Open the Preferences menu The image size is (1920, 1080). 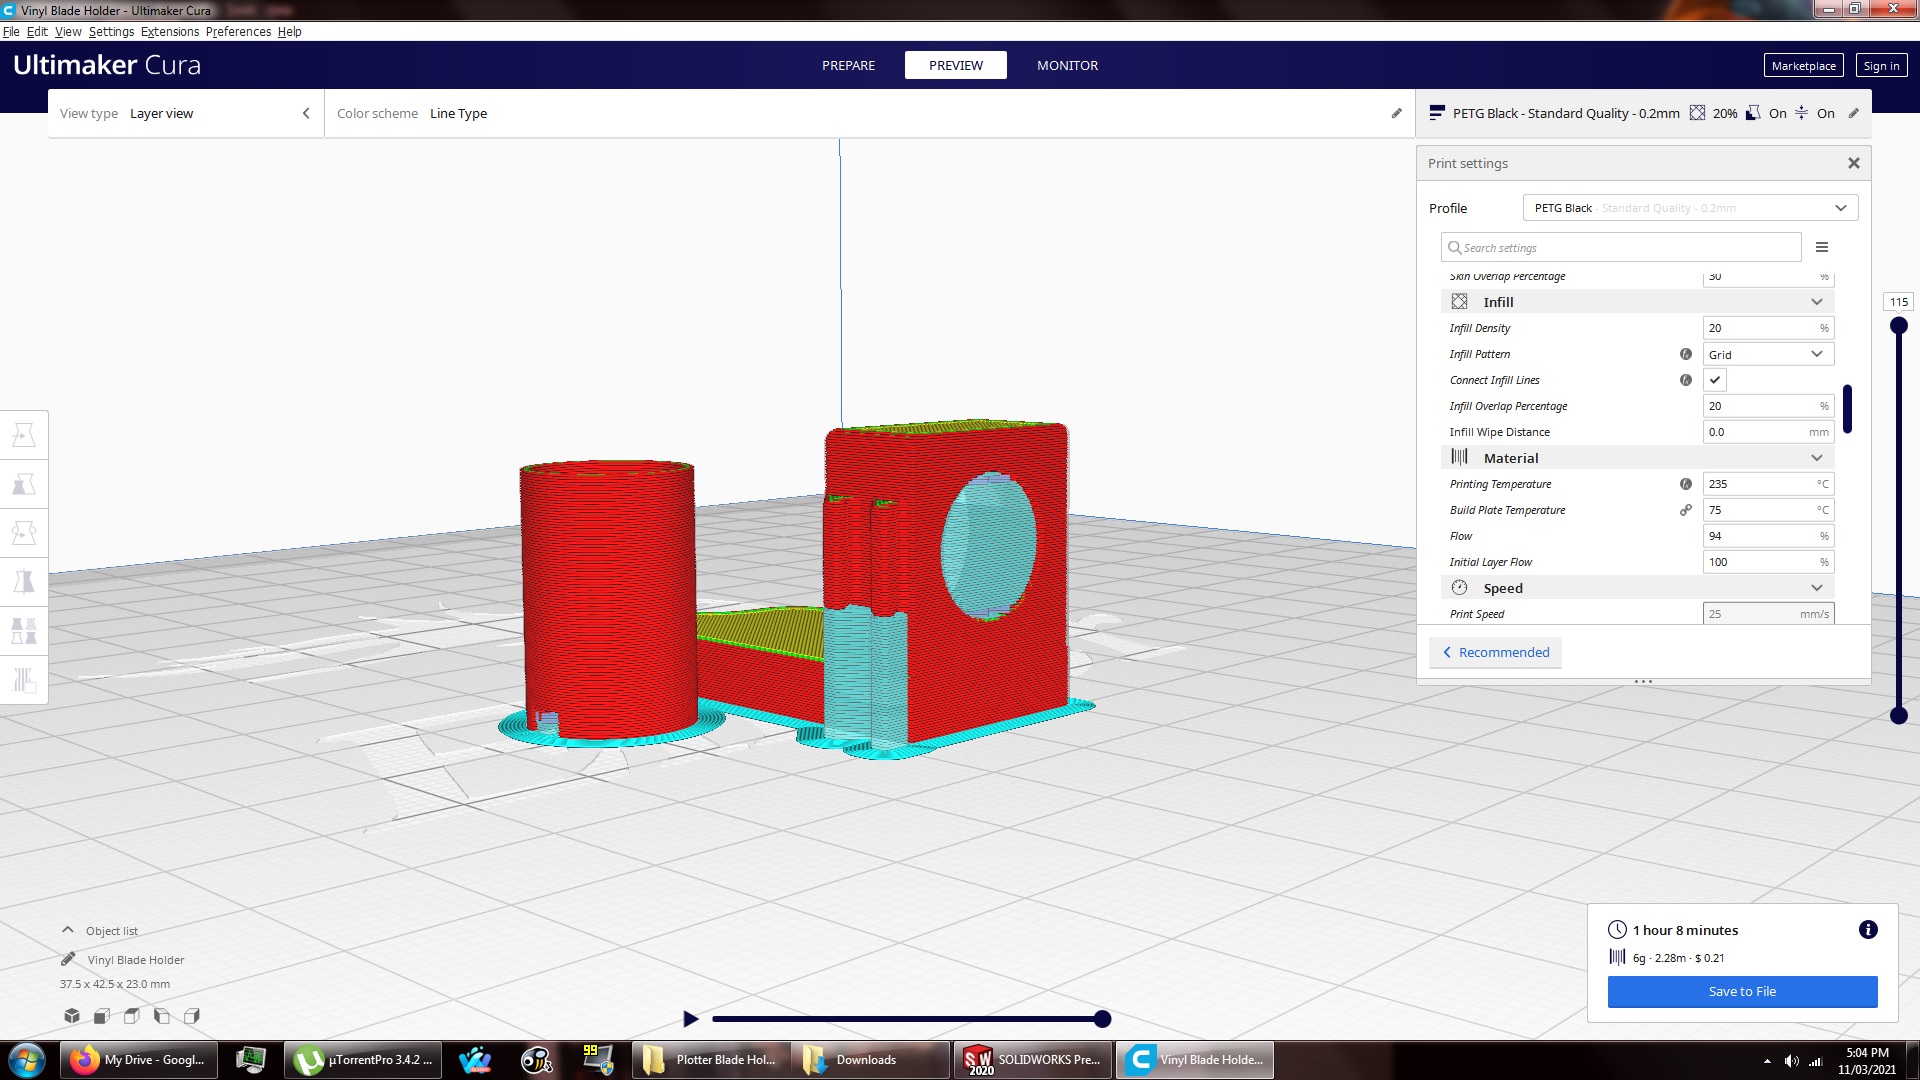(x=238, y=32)
